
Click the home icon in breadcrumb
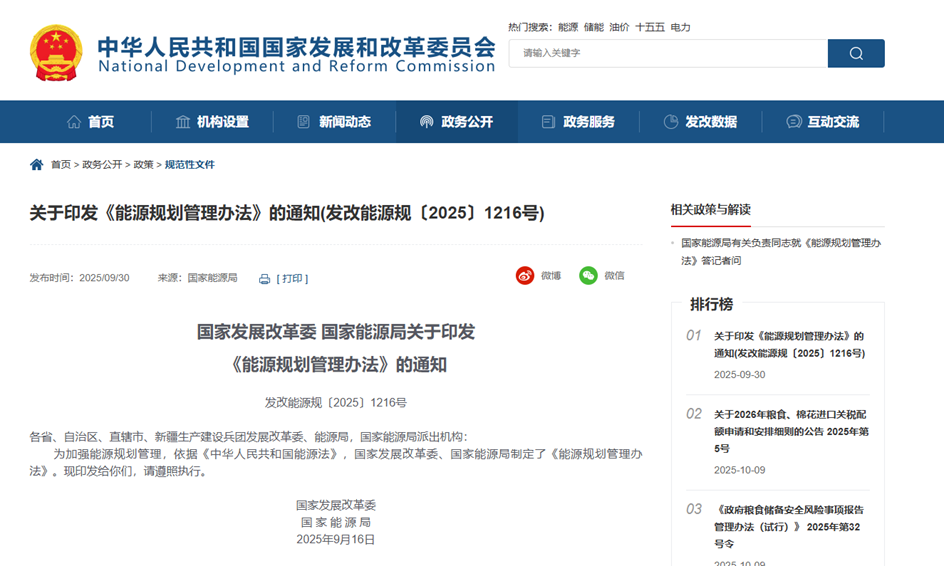(x=37, y=165)
